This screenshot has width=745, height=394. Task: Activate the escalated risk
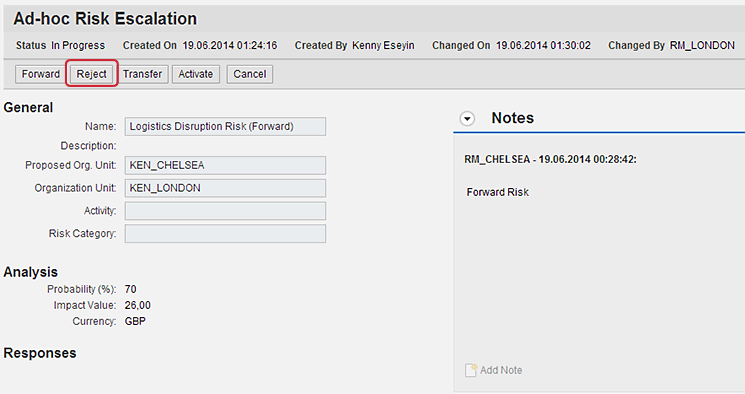[x=196, y=74]
